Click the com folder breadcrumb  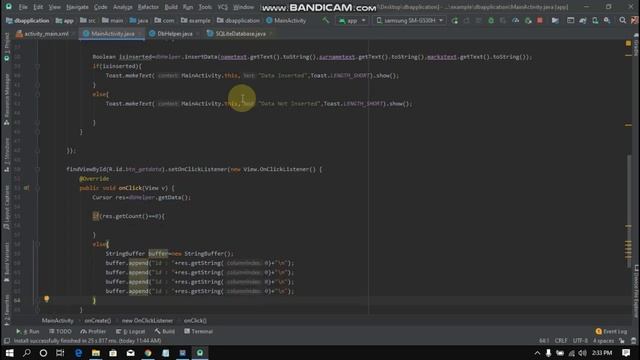164,20
